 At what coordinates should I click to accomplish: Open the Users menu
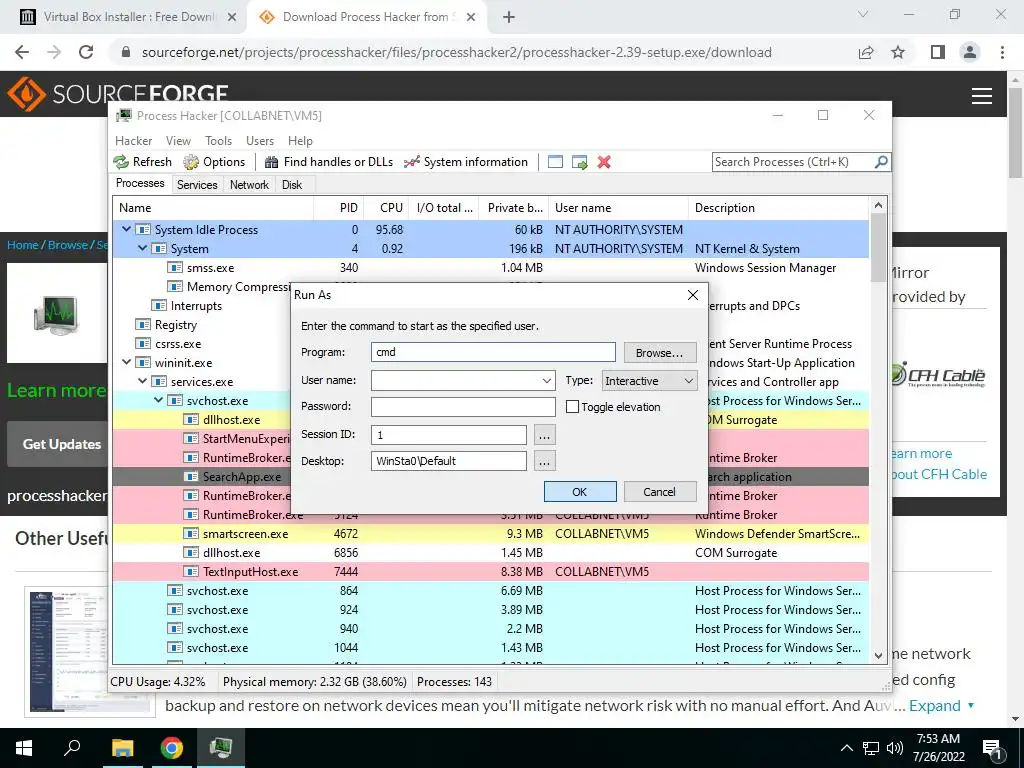[260, 140]
